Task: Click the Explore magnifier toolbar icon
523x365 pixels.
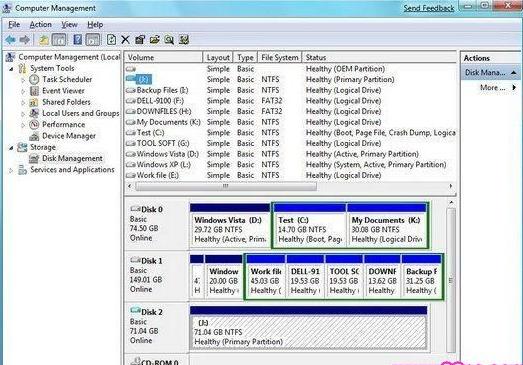Action: [169, 40]
